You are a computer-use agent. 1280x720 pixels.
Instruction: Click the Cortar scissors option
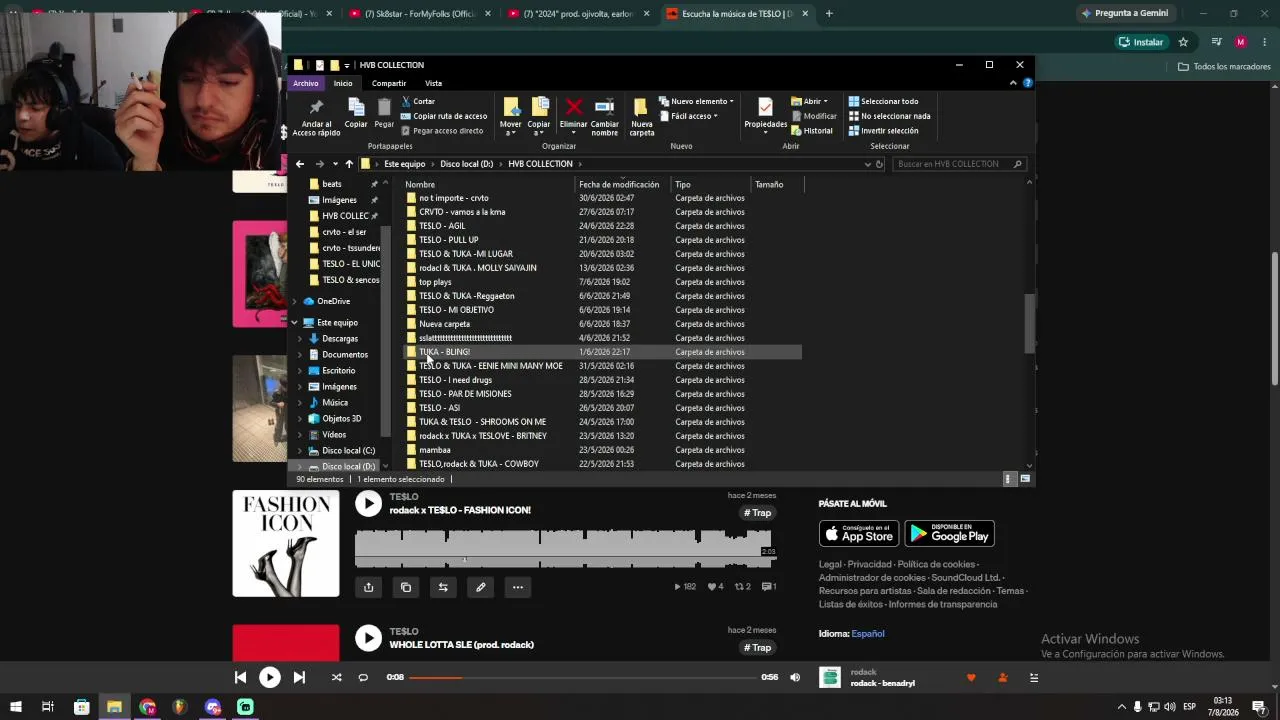point(418,101)
